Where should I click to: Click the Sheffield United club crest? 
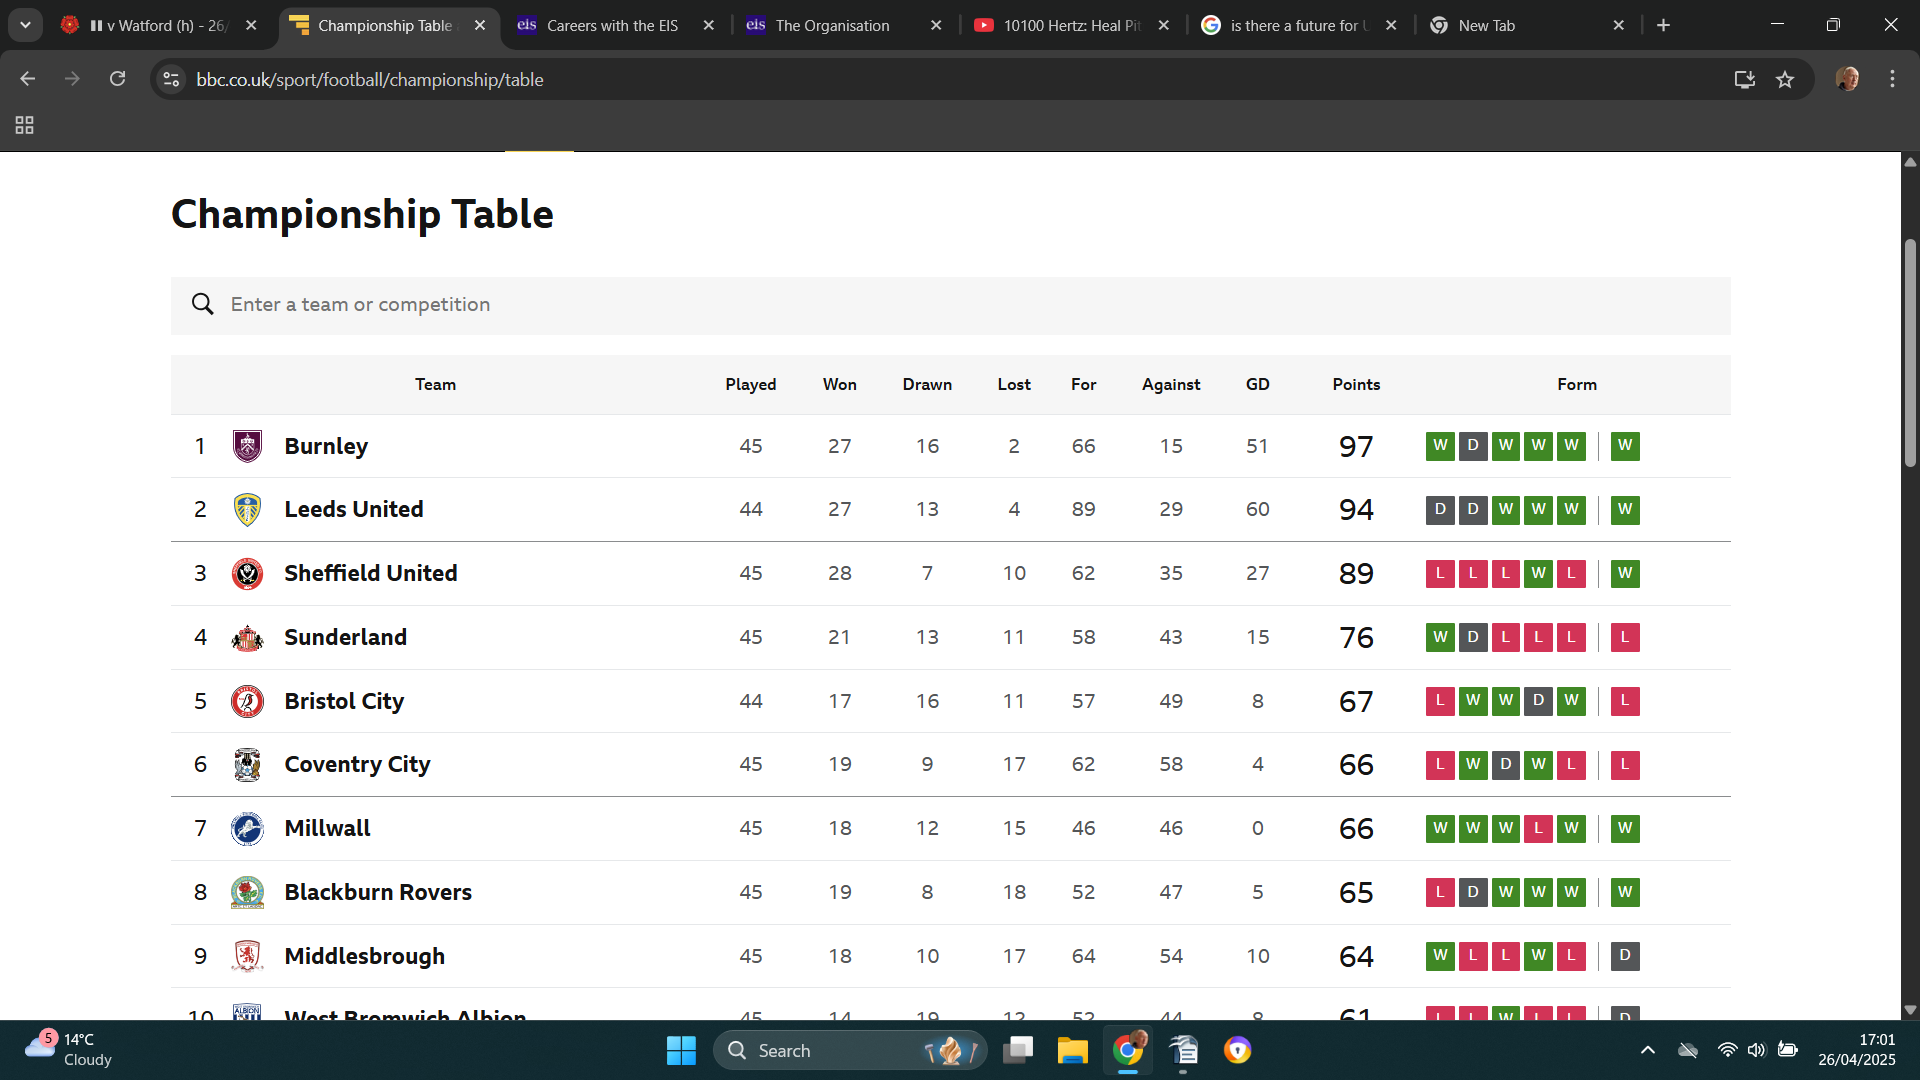pyautogui.click(x=247, y=574)
